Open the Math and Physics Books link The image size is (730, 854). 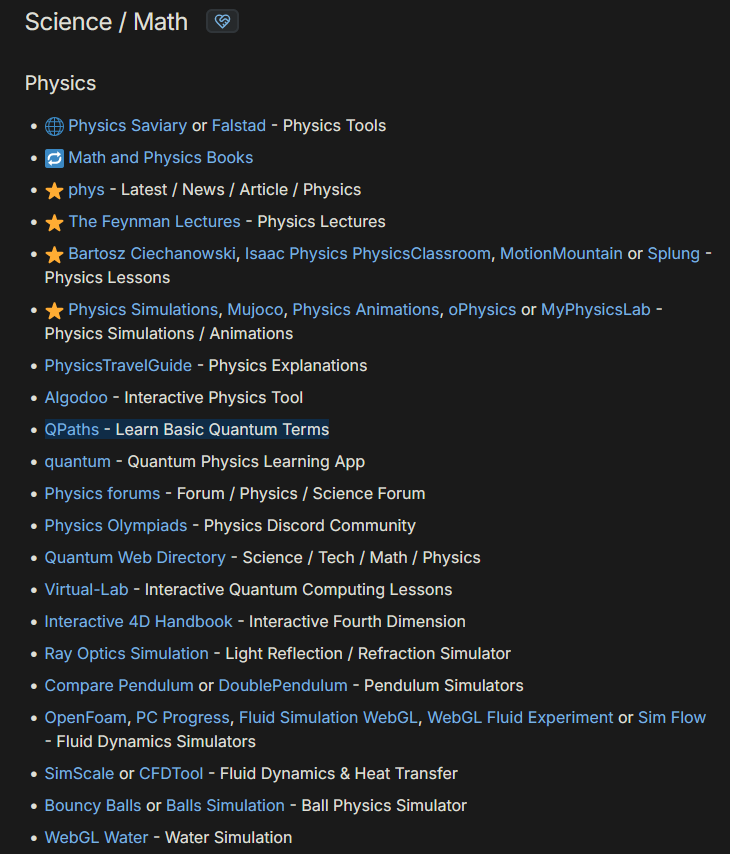click(160, 157)
